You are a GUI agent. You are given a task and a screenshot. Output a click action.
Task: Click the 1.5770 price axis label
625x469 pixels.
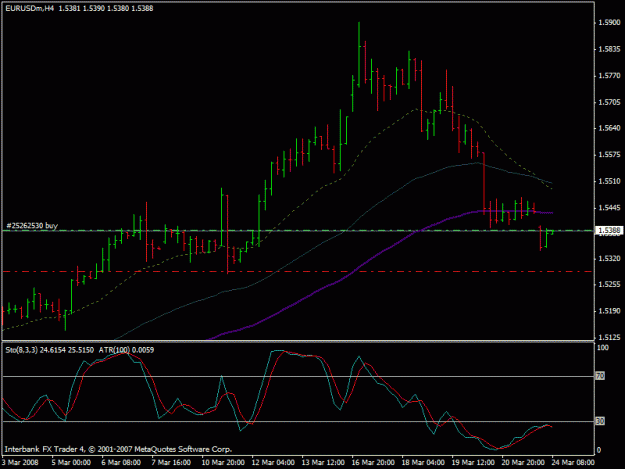(x=609, y=75)
